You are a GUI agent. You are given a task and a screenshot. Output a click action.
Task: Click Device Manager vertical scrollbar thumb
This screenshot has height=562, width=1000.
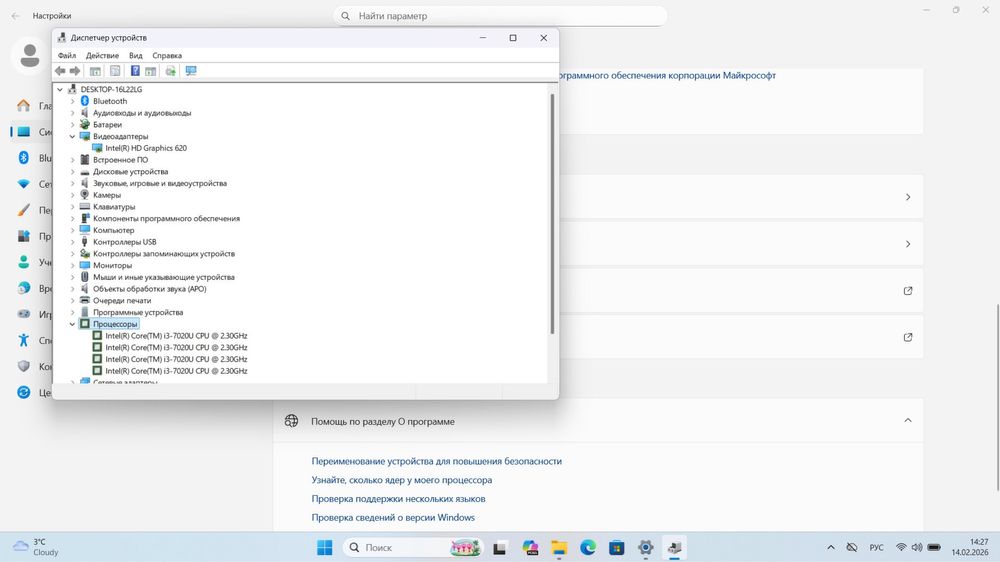552,214
